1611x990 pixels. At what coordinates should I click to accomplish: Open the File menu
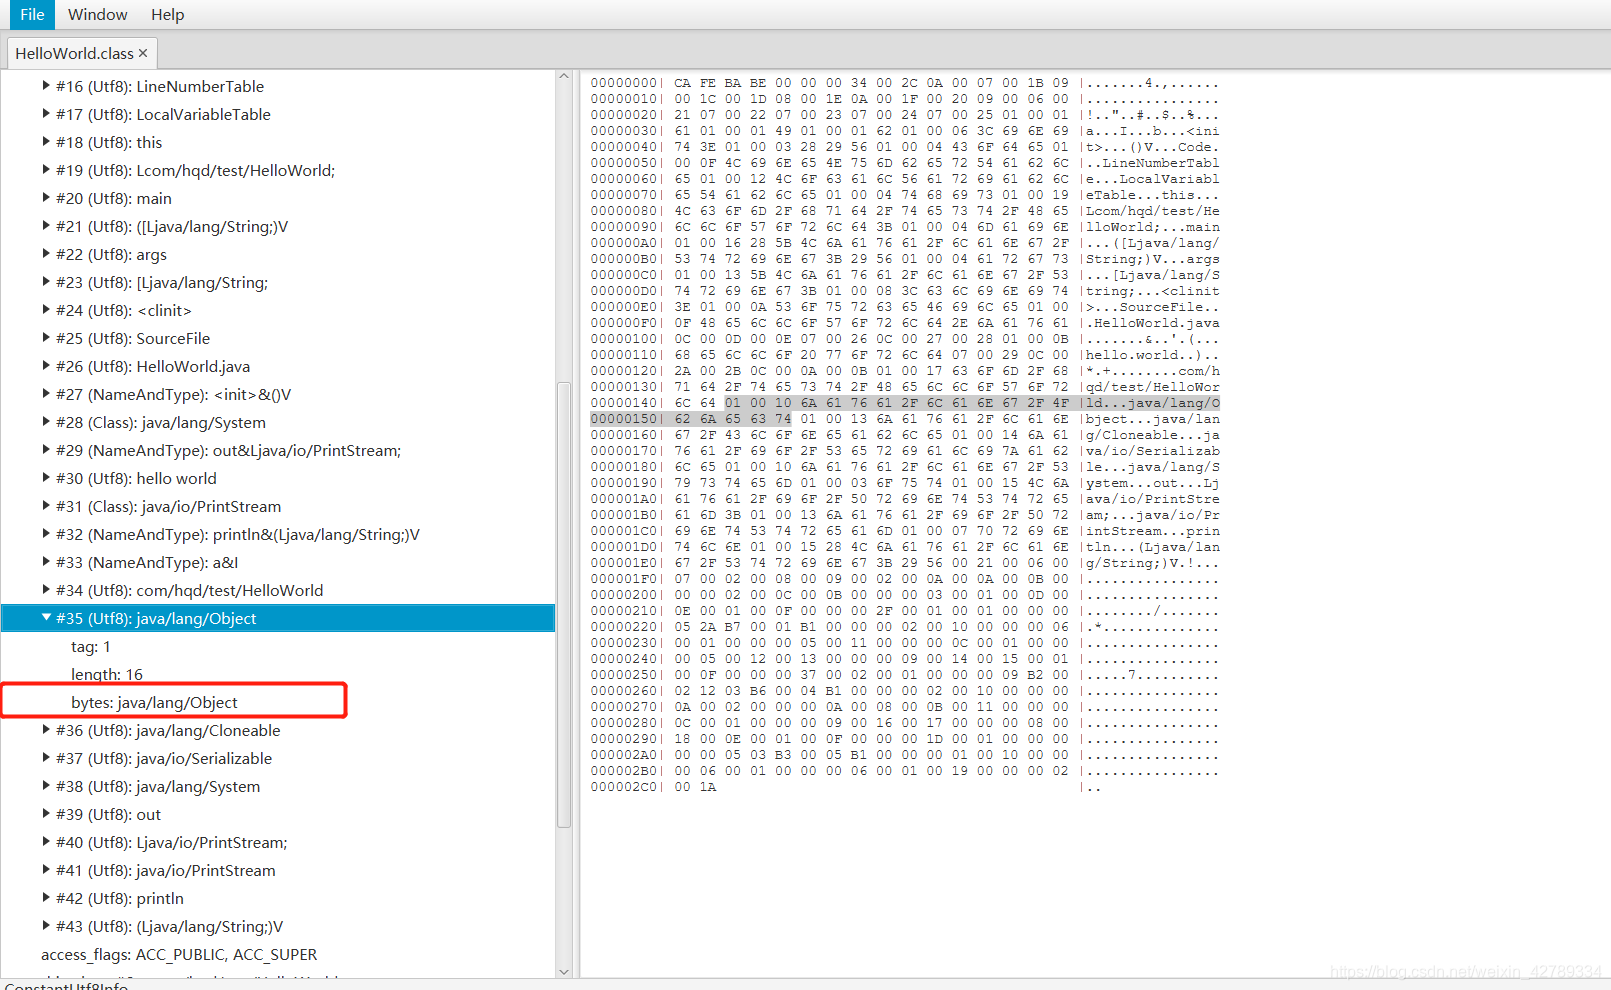(x=32, y=15)
